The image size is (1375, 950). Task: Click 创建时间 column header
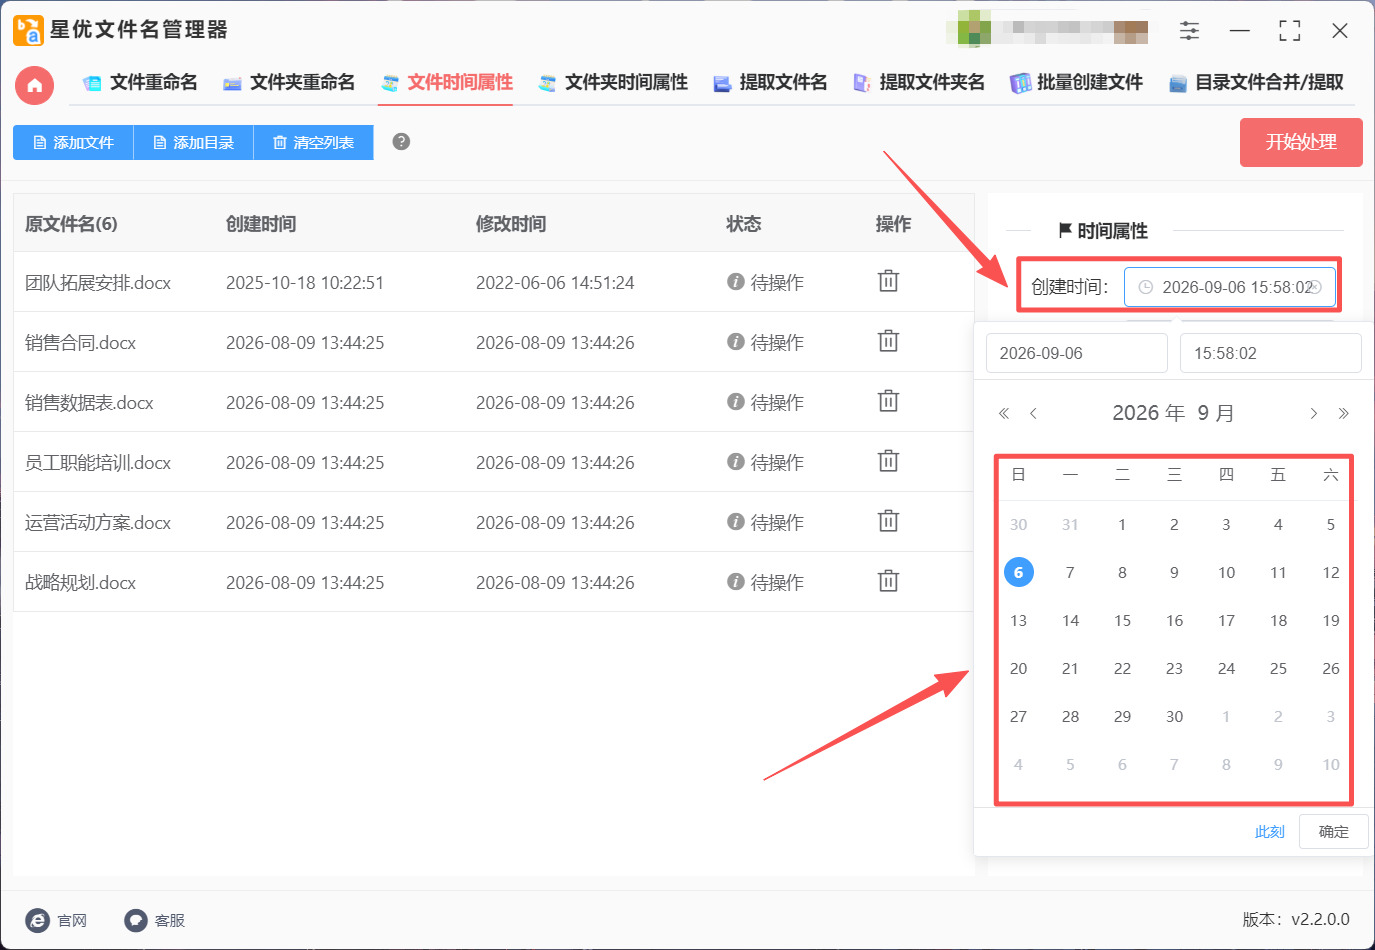click(x=261, y=224)
